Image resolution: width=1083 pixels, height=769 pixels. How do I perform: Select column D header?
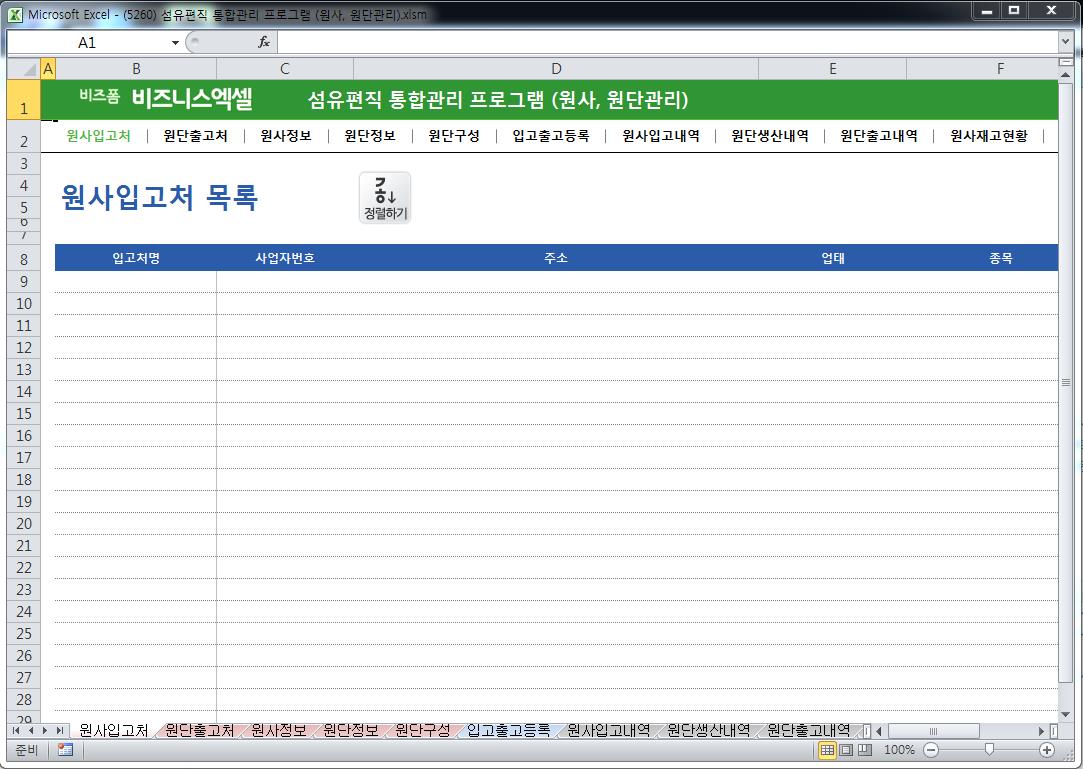(556, 69)
